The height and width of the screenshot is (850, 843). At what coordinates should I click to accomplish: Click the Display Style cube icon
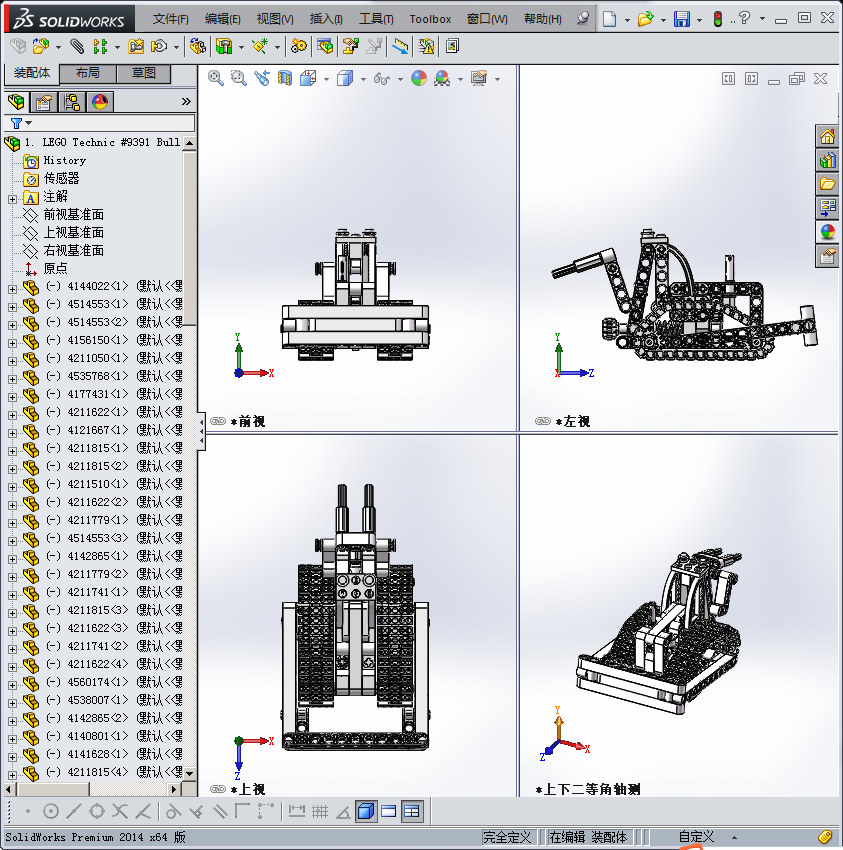[345, 78]
